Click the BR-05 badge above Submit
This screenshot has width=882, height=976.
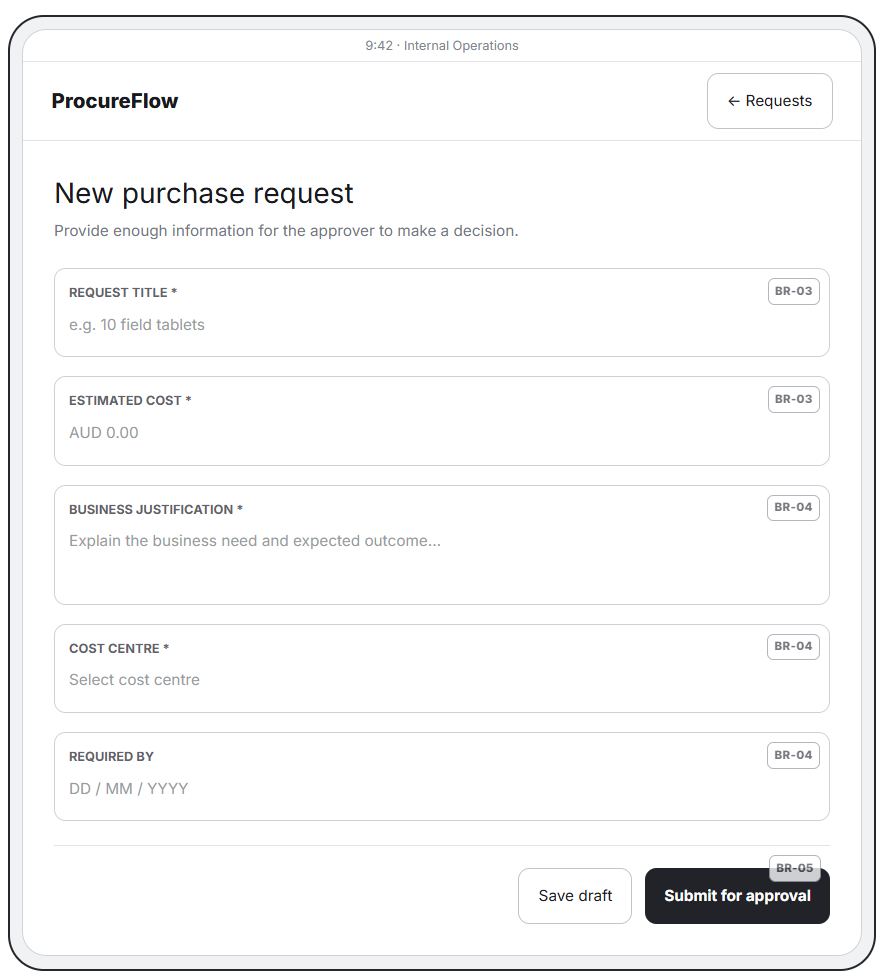(794, 868)
